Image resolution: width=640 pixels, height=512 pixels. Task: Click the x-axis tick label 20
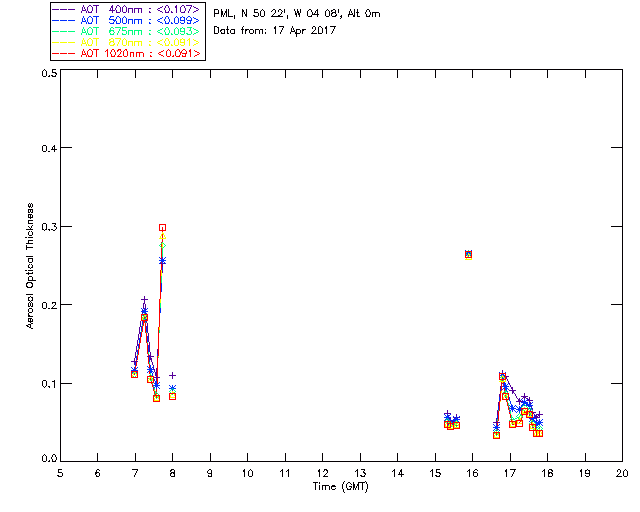point(622,473)
